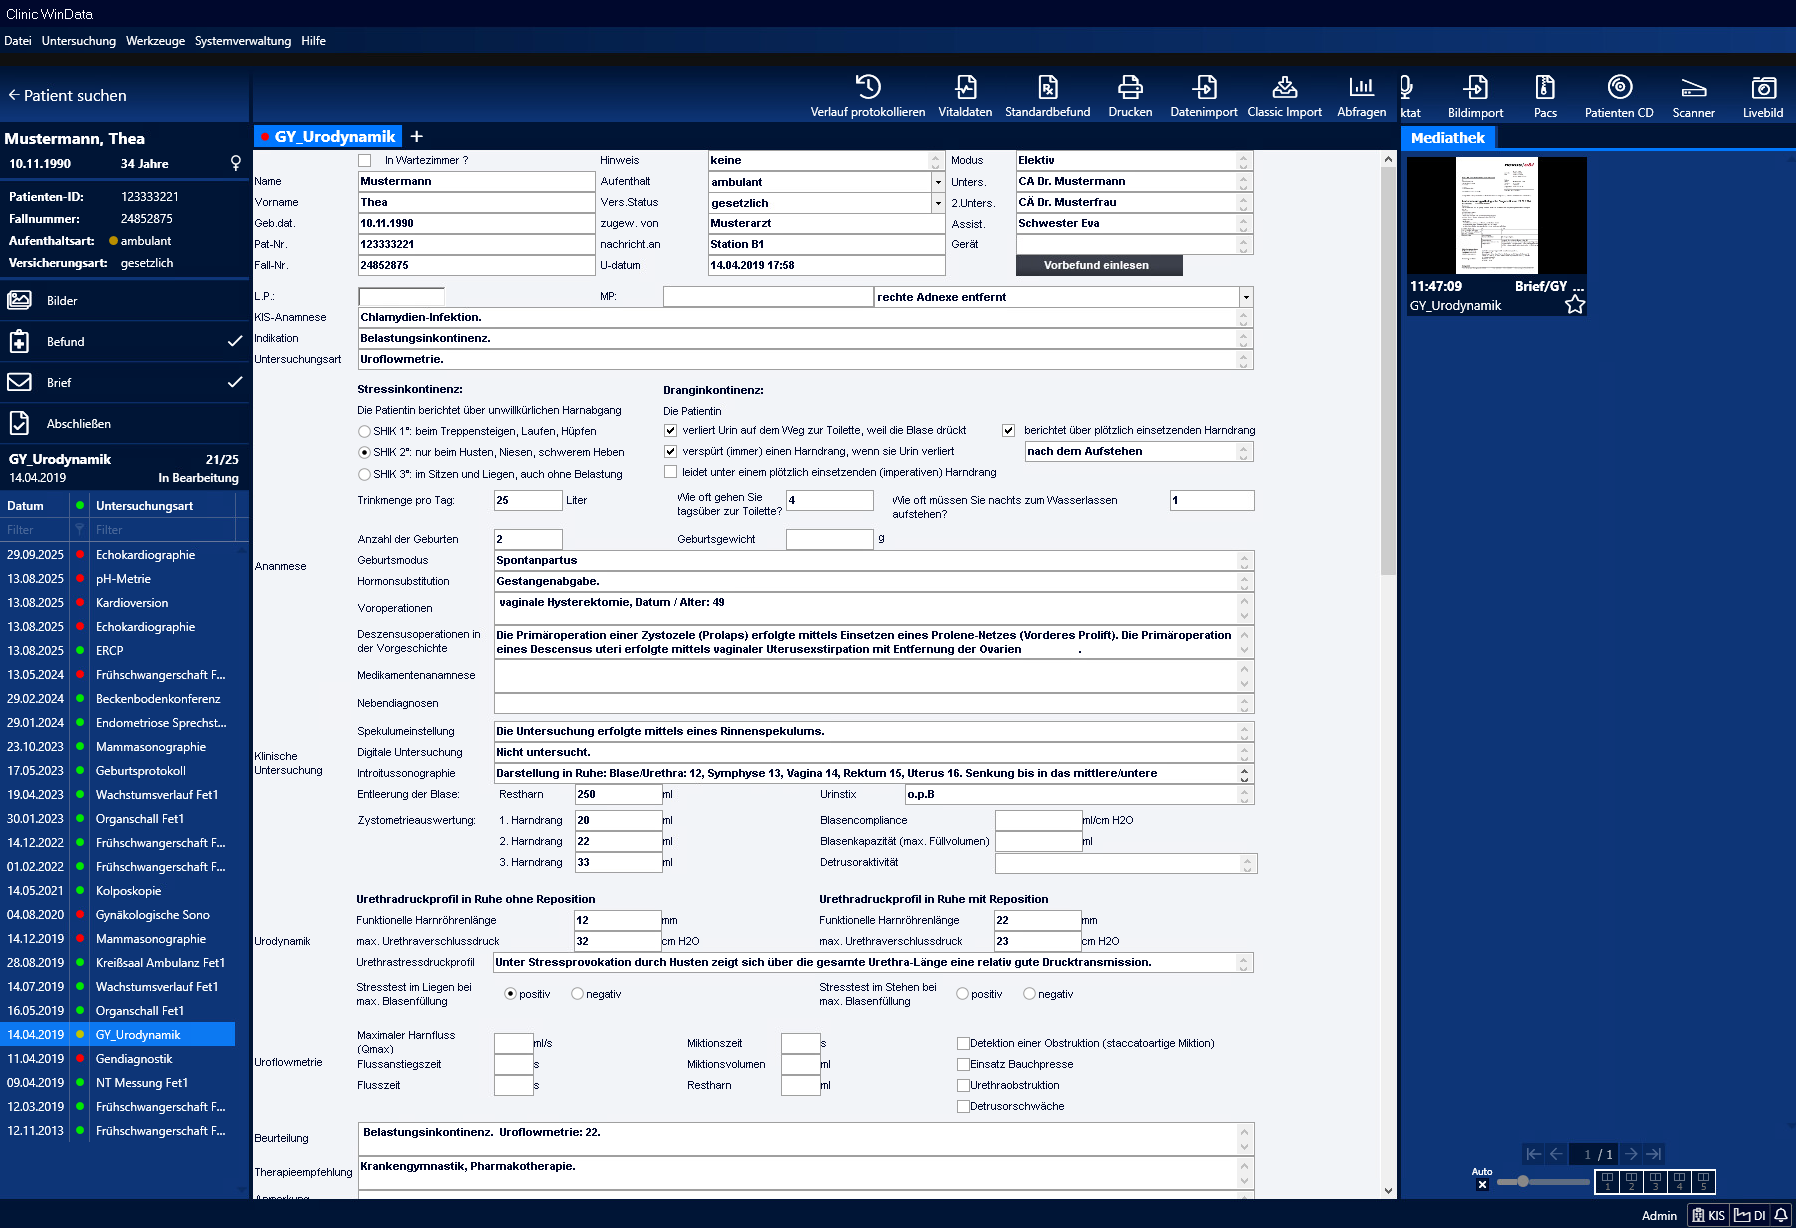Image resolution: width=1796 pixels, height=1228 pixels.
Task: Launch the Scanner tool
Action: [1693, 88]
